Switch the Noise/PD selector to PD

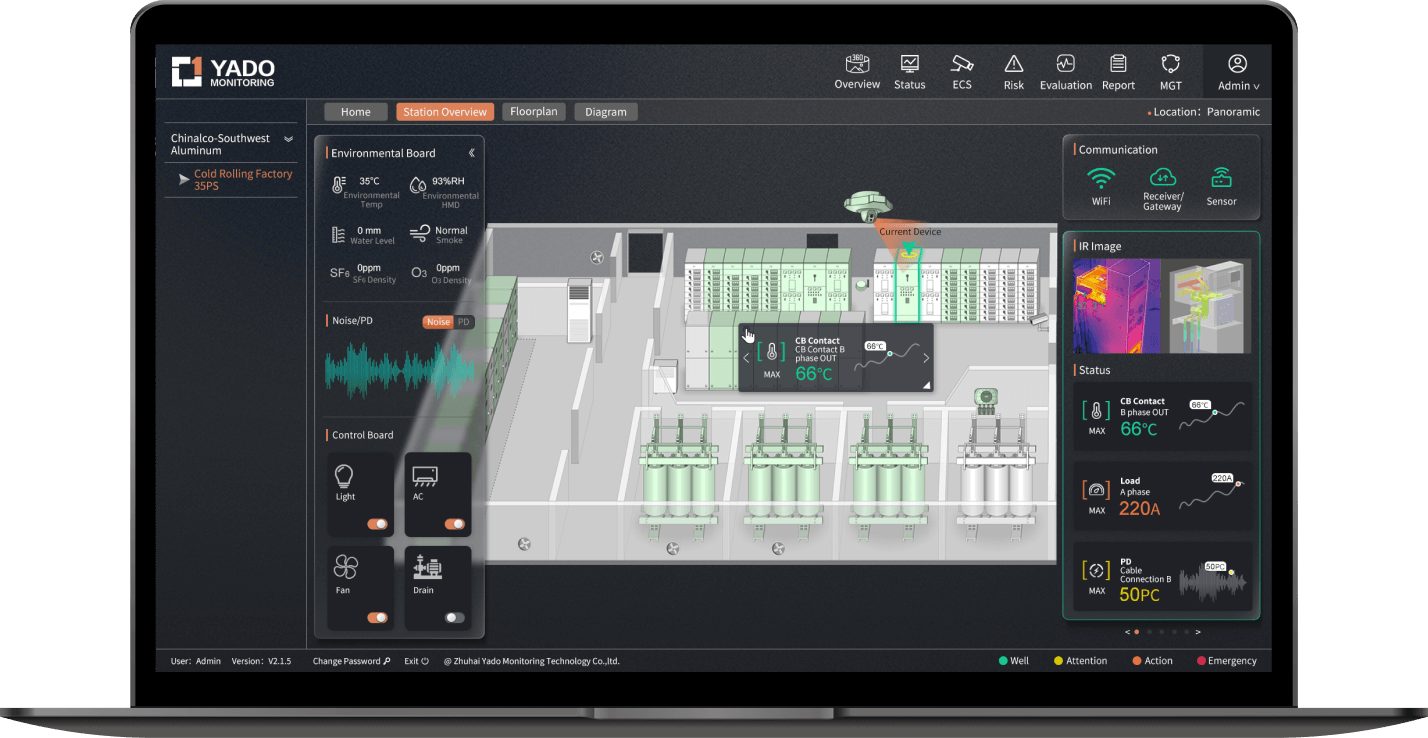click(463, 322)
